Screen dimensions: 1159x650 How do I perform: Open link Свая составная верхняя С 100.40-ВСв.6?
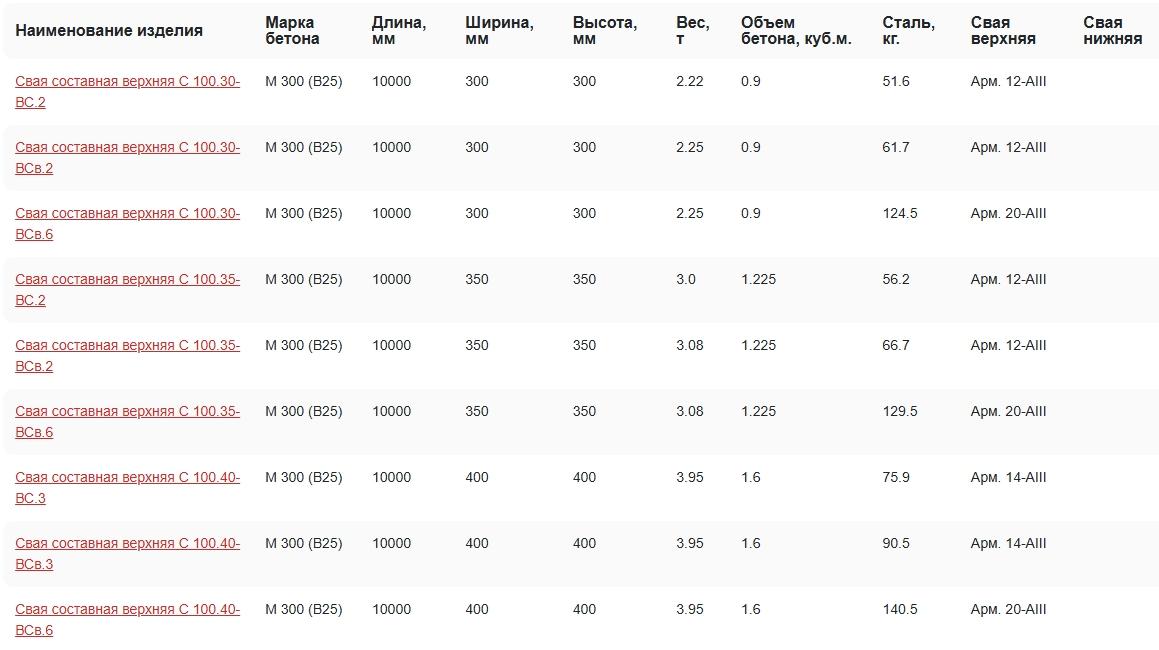tap(127, 610)
